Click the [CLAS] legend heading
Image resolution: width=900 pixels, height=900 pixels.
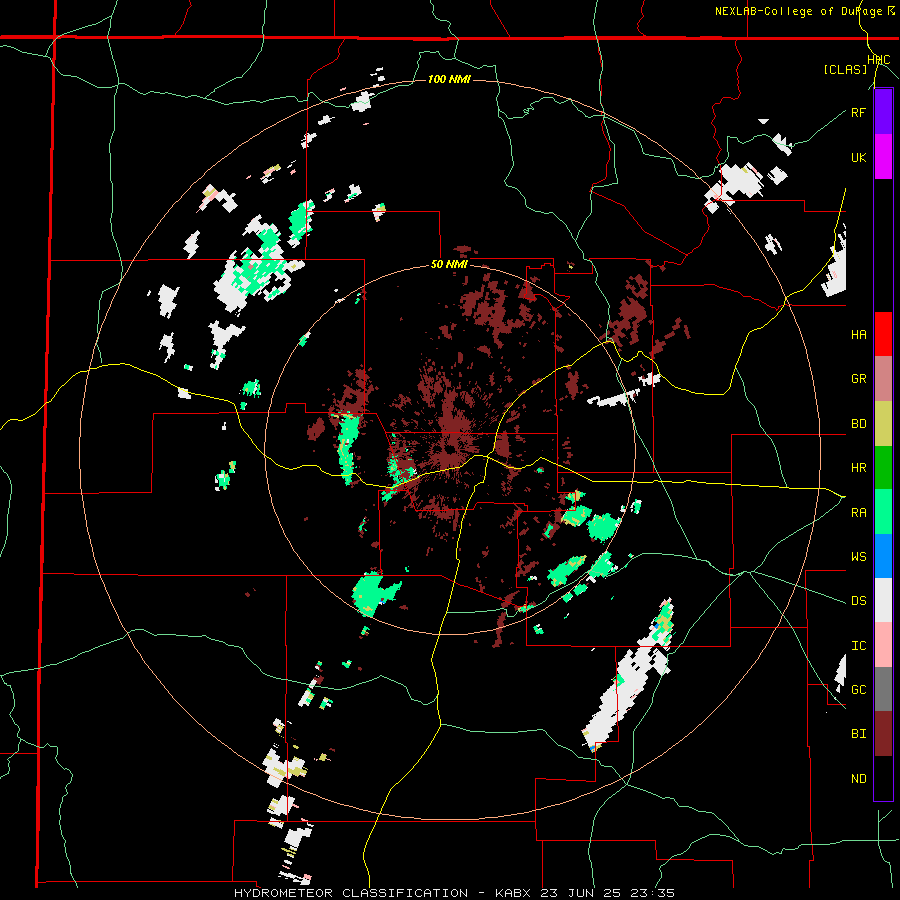(845, 69)
